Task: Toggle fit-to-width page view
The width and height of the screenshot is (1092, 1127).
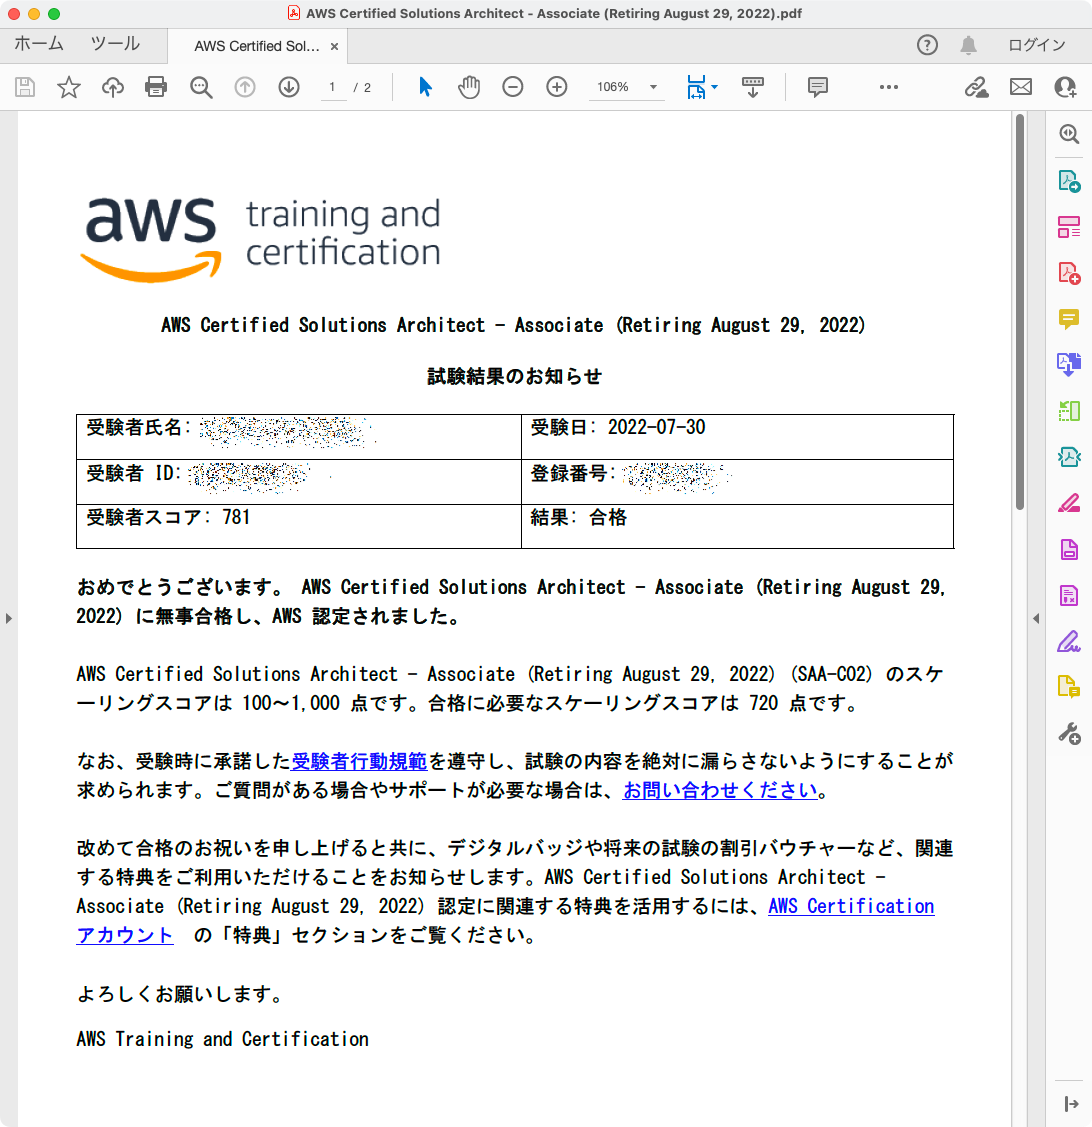Action: click(x=697, y=88)
